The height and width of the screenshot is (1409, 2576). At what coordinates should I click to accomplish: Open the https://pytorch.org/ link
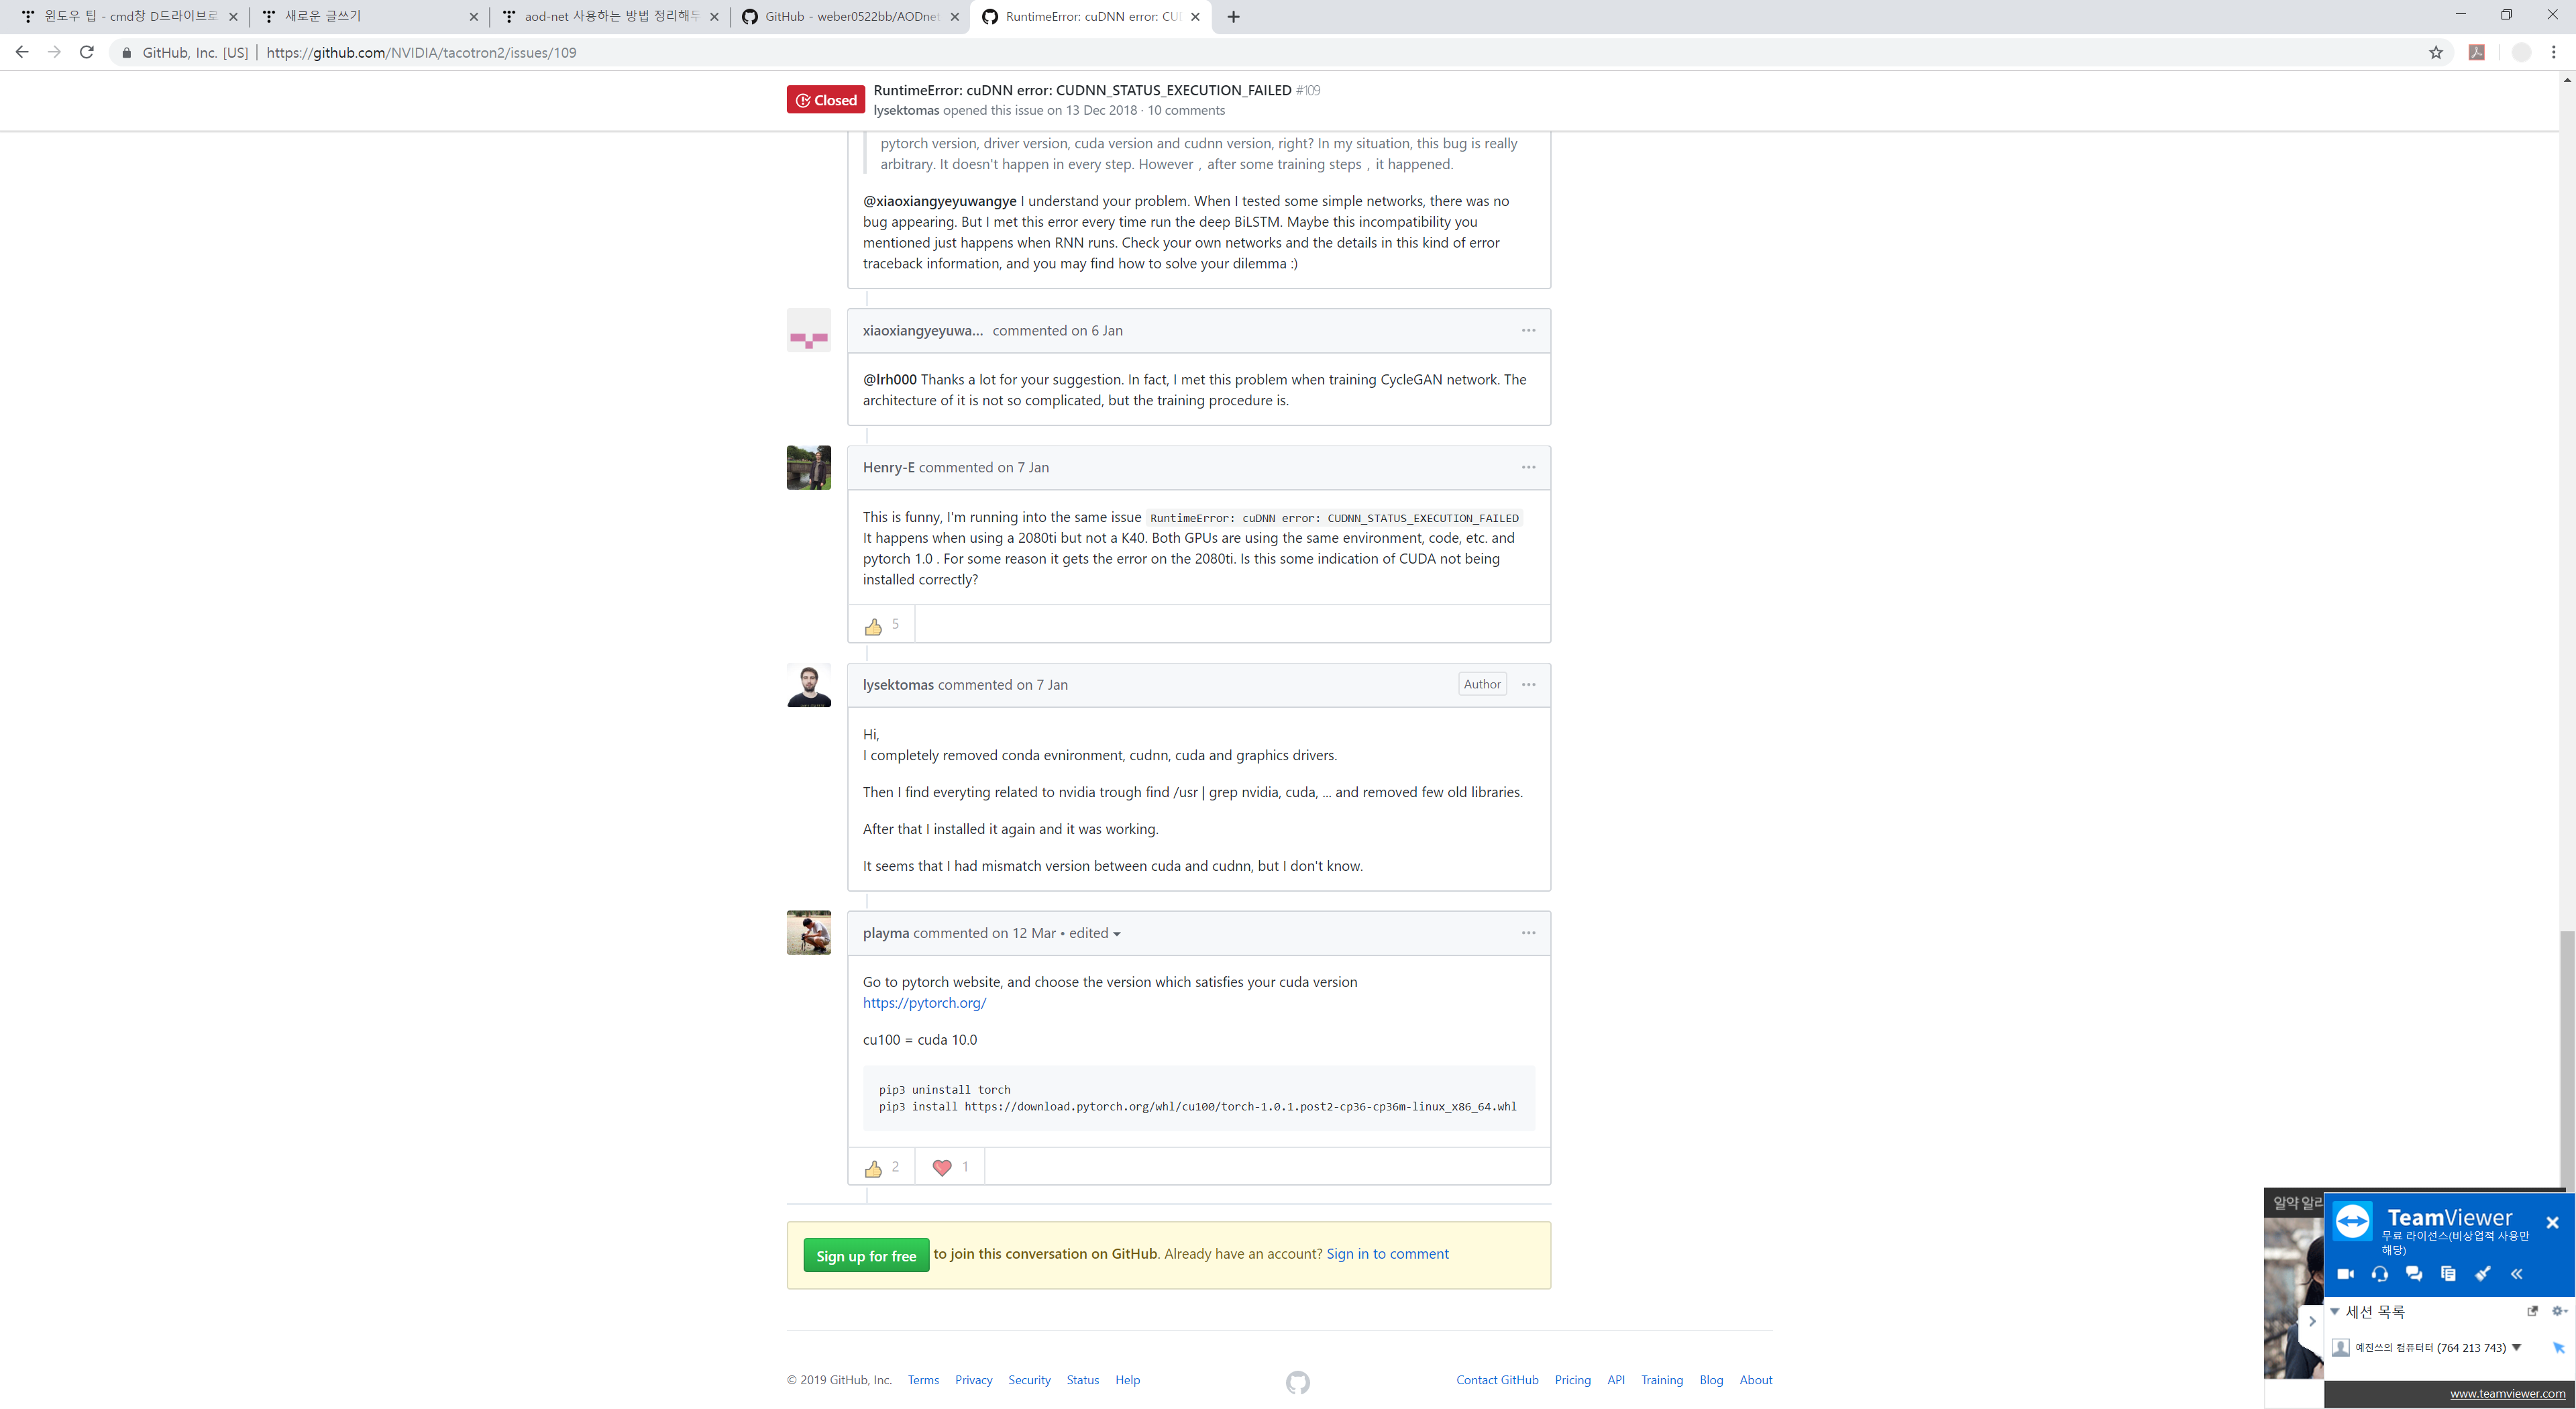[x=924, y=1003]
